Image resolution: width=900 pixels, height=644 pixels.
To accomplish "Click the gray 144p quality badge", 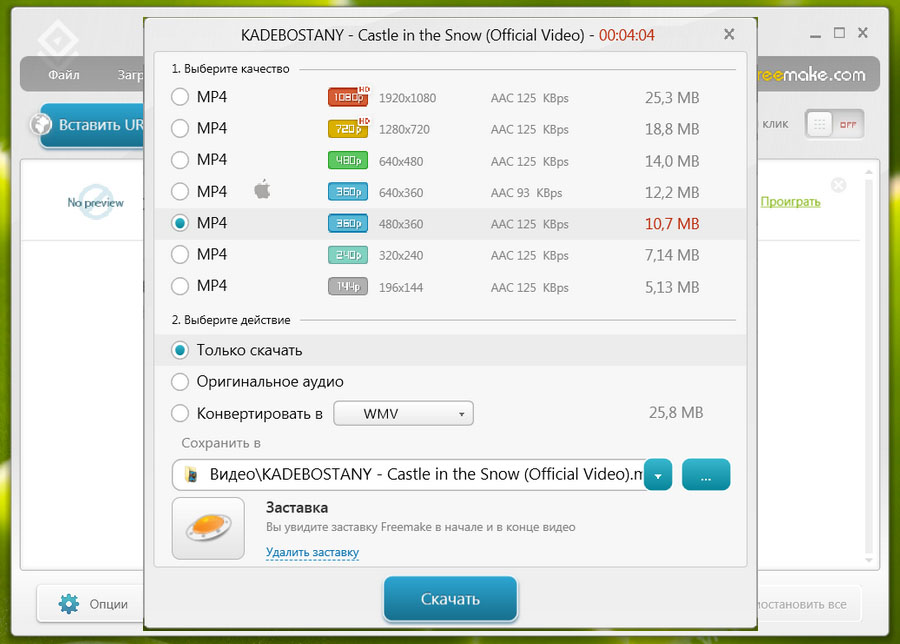I will tap(348, 286).
